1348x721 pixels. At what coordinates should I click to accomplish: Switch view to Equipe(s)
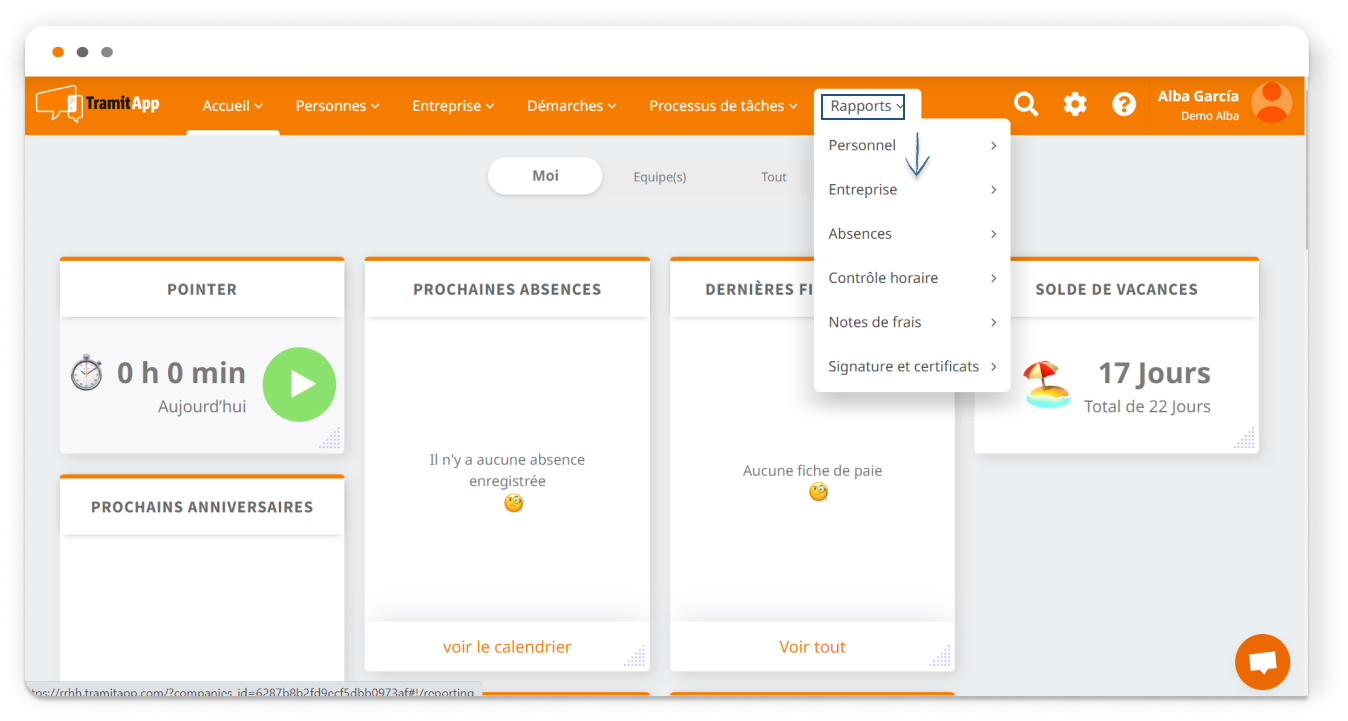tap(659, 177)
